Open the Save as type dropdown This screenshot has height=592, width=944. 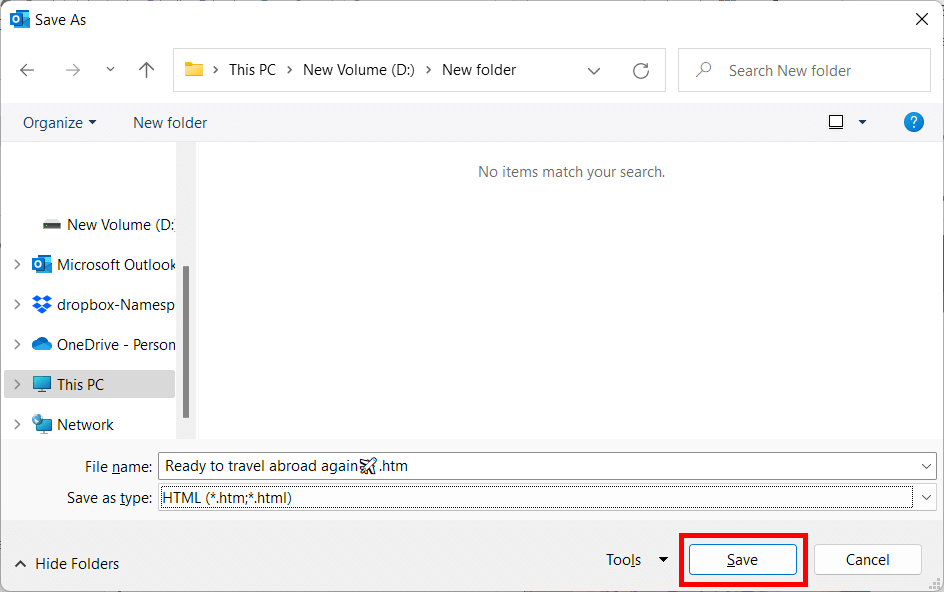click(926, 497)
